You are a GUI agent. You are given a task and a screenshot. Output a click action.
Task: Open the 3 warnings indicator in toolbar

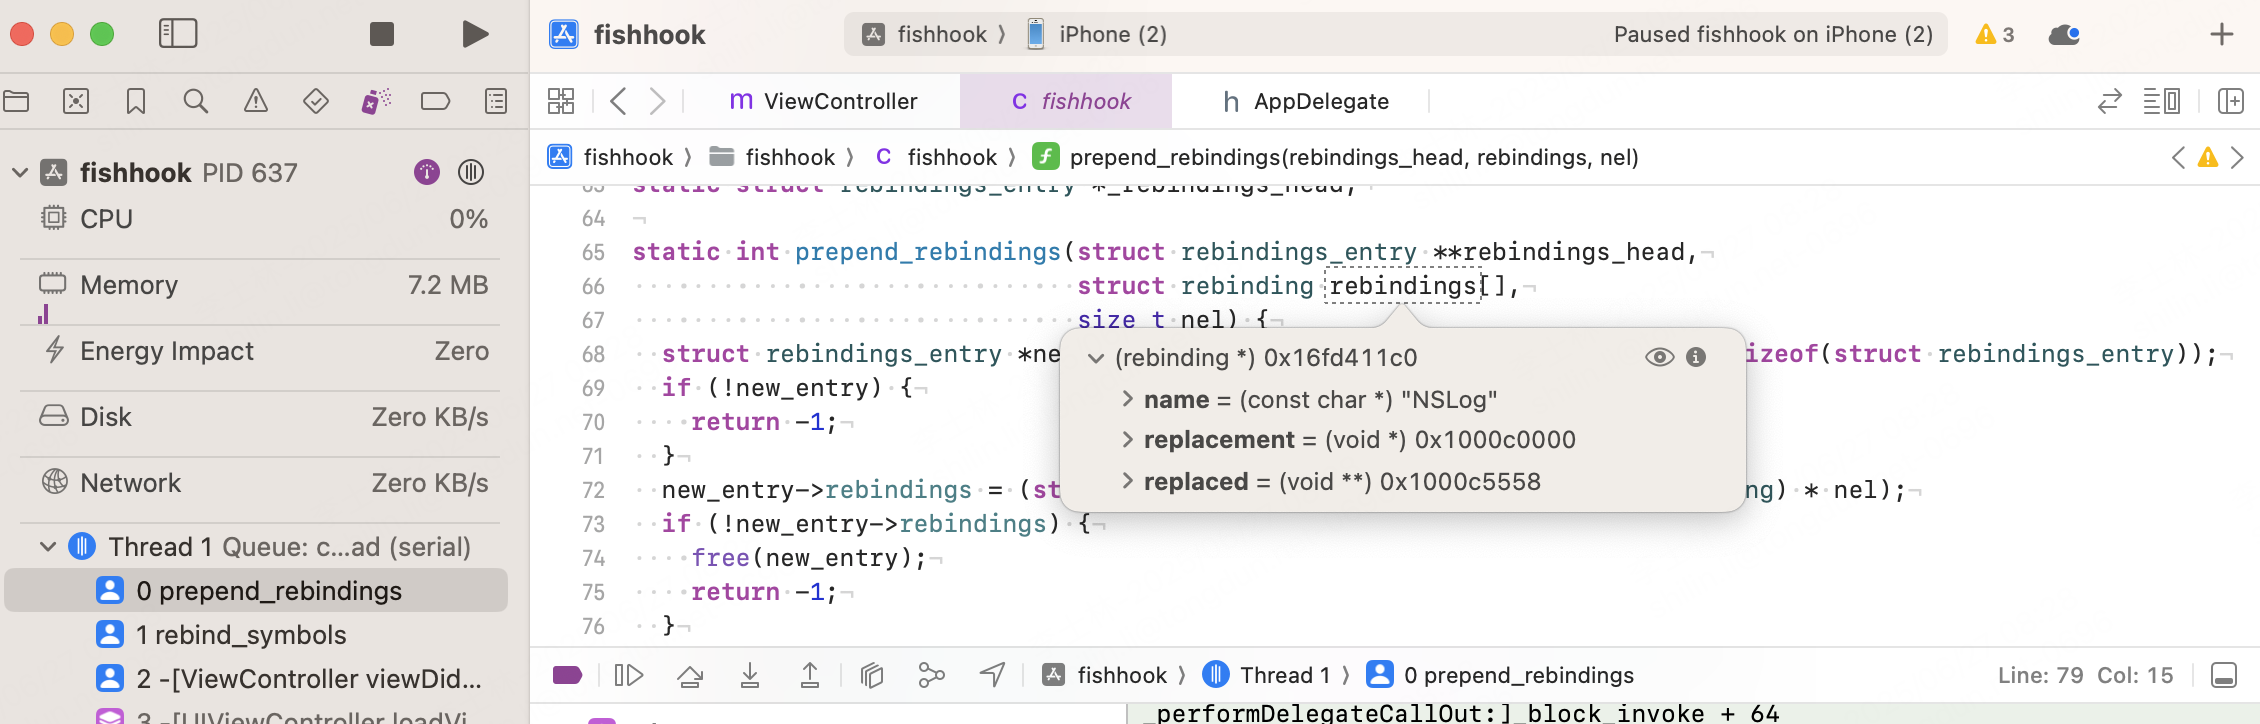[1995, 34]
